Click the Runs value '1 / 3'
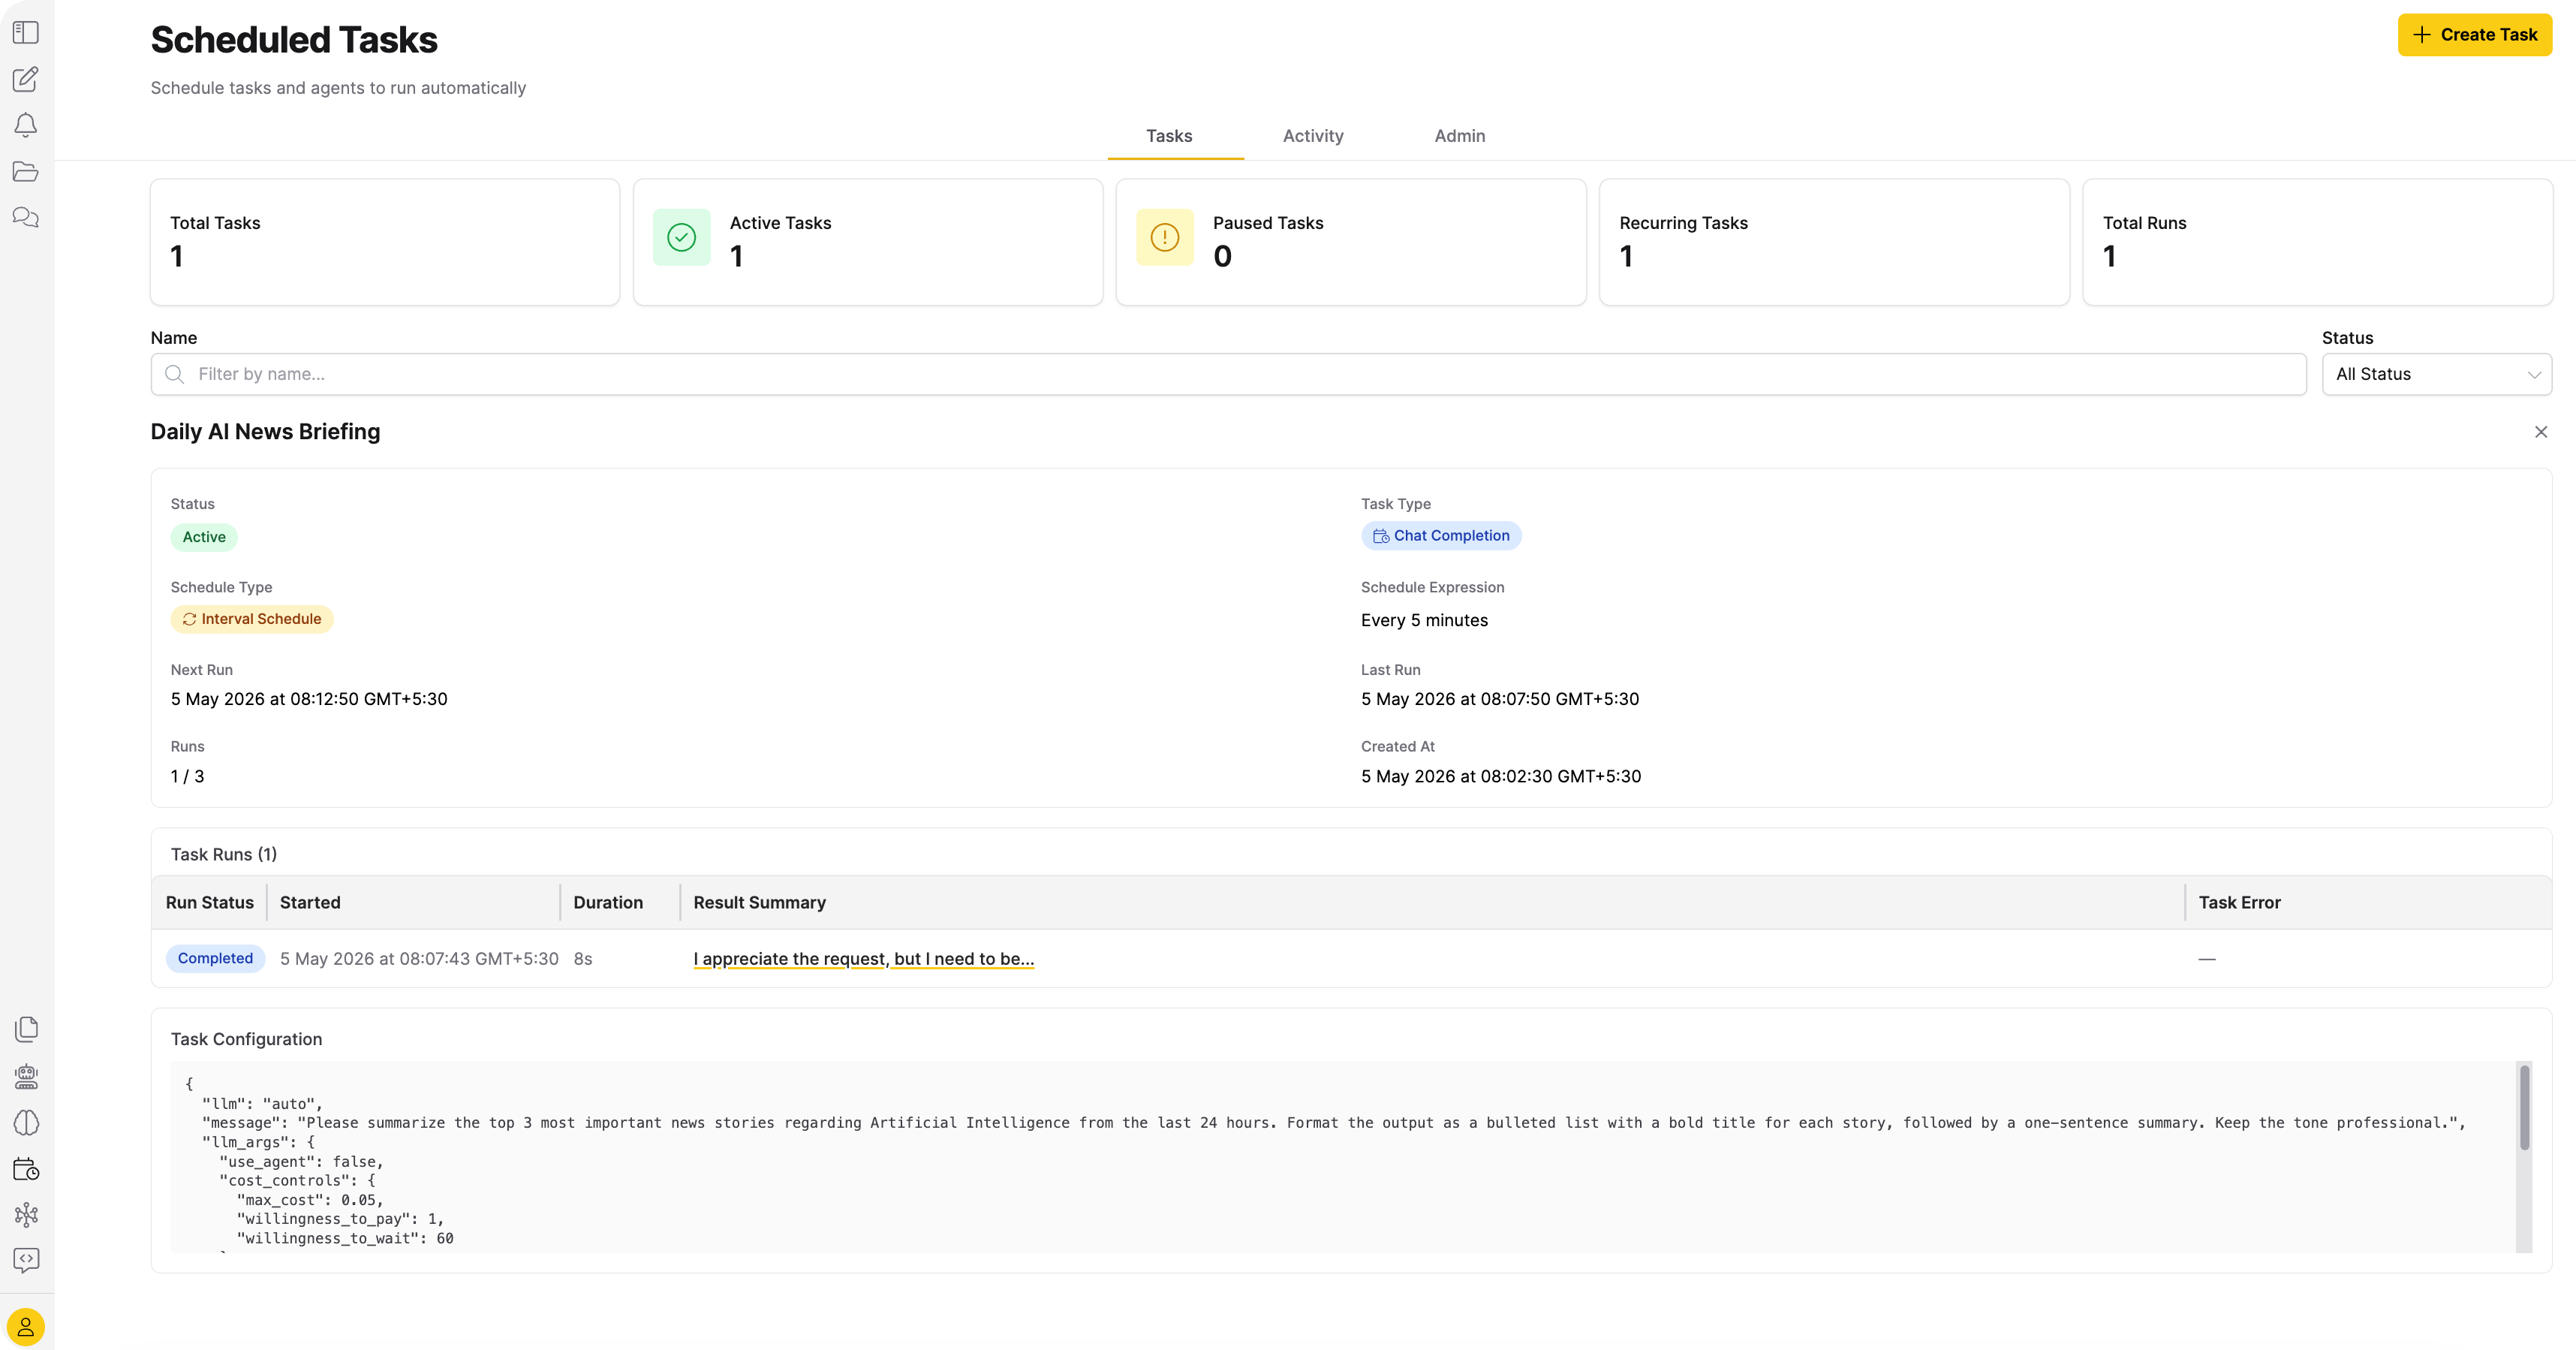 pyautogui.click(x=187, y=776)
